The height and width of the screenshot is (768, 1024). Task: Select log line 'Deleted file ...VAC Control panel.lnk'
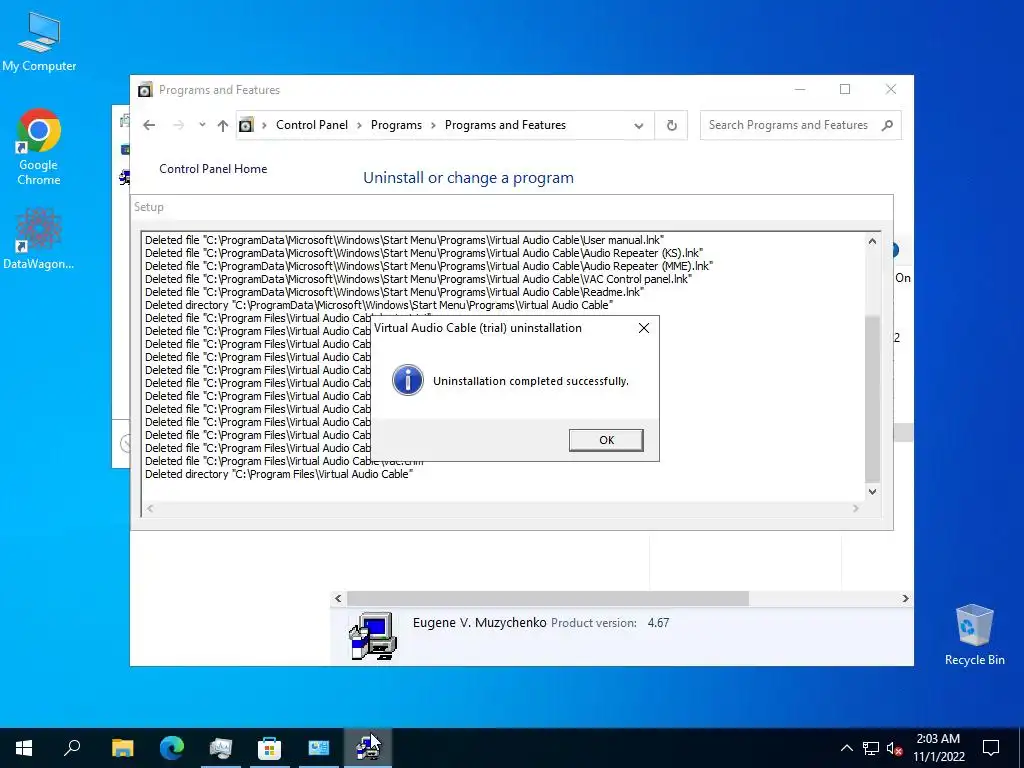click(x=418, y=279)
